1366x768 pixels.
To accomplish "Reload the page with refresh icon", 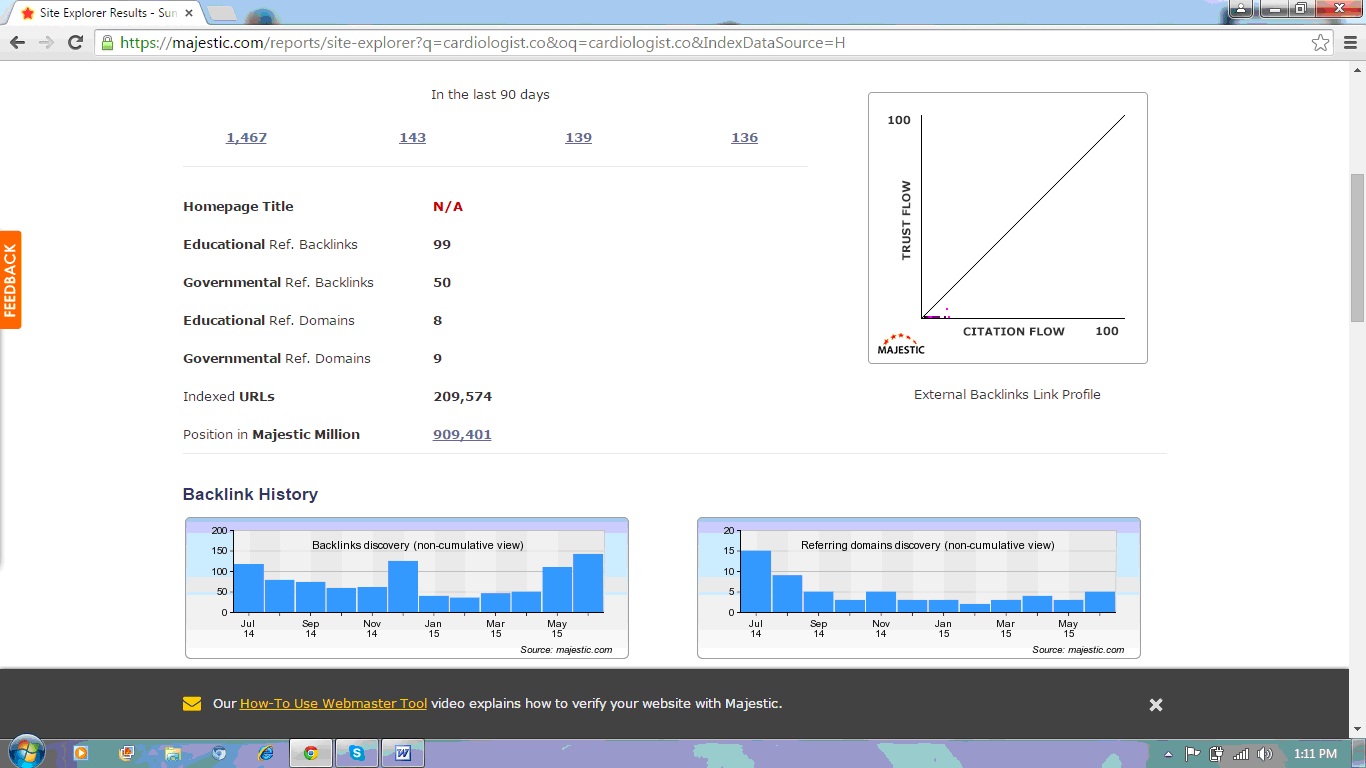I will tap(75, 42).
